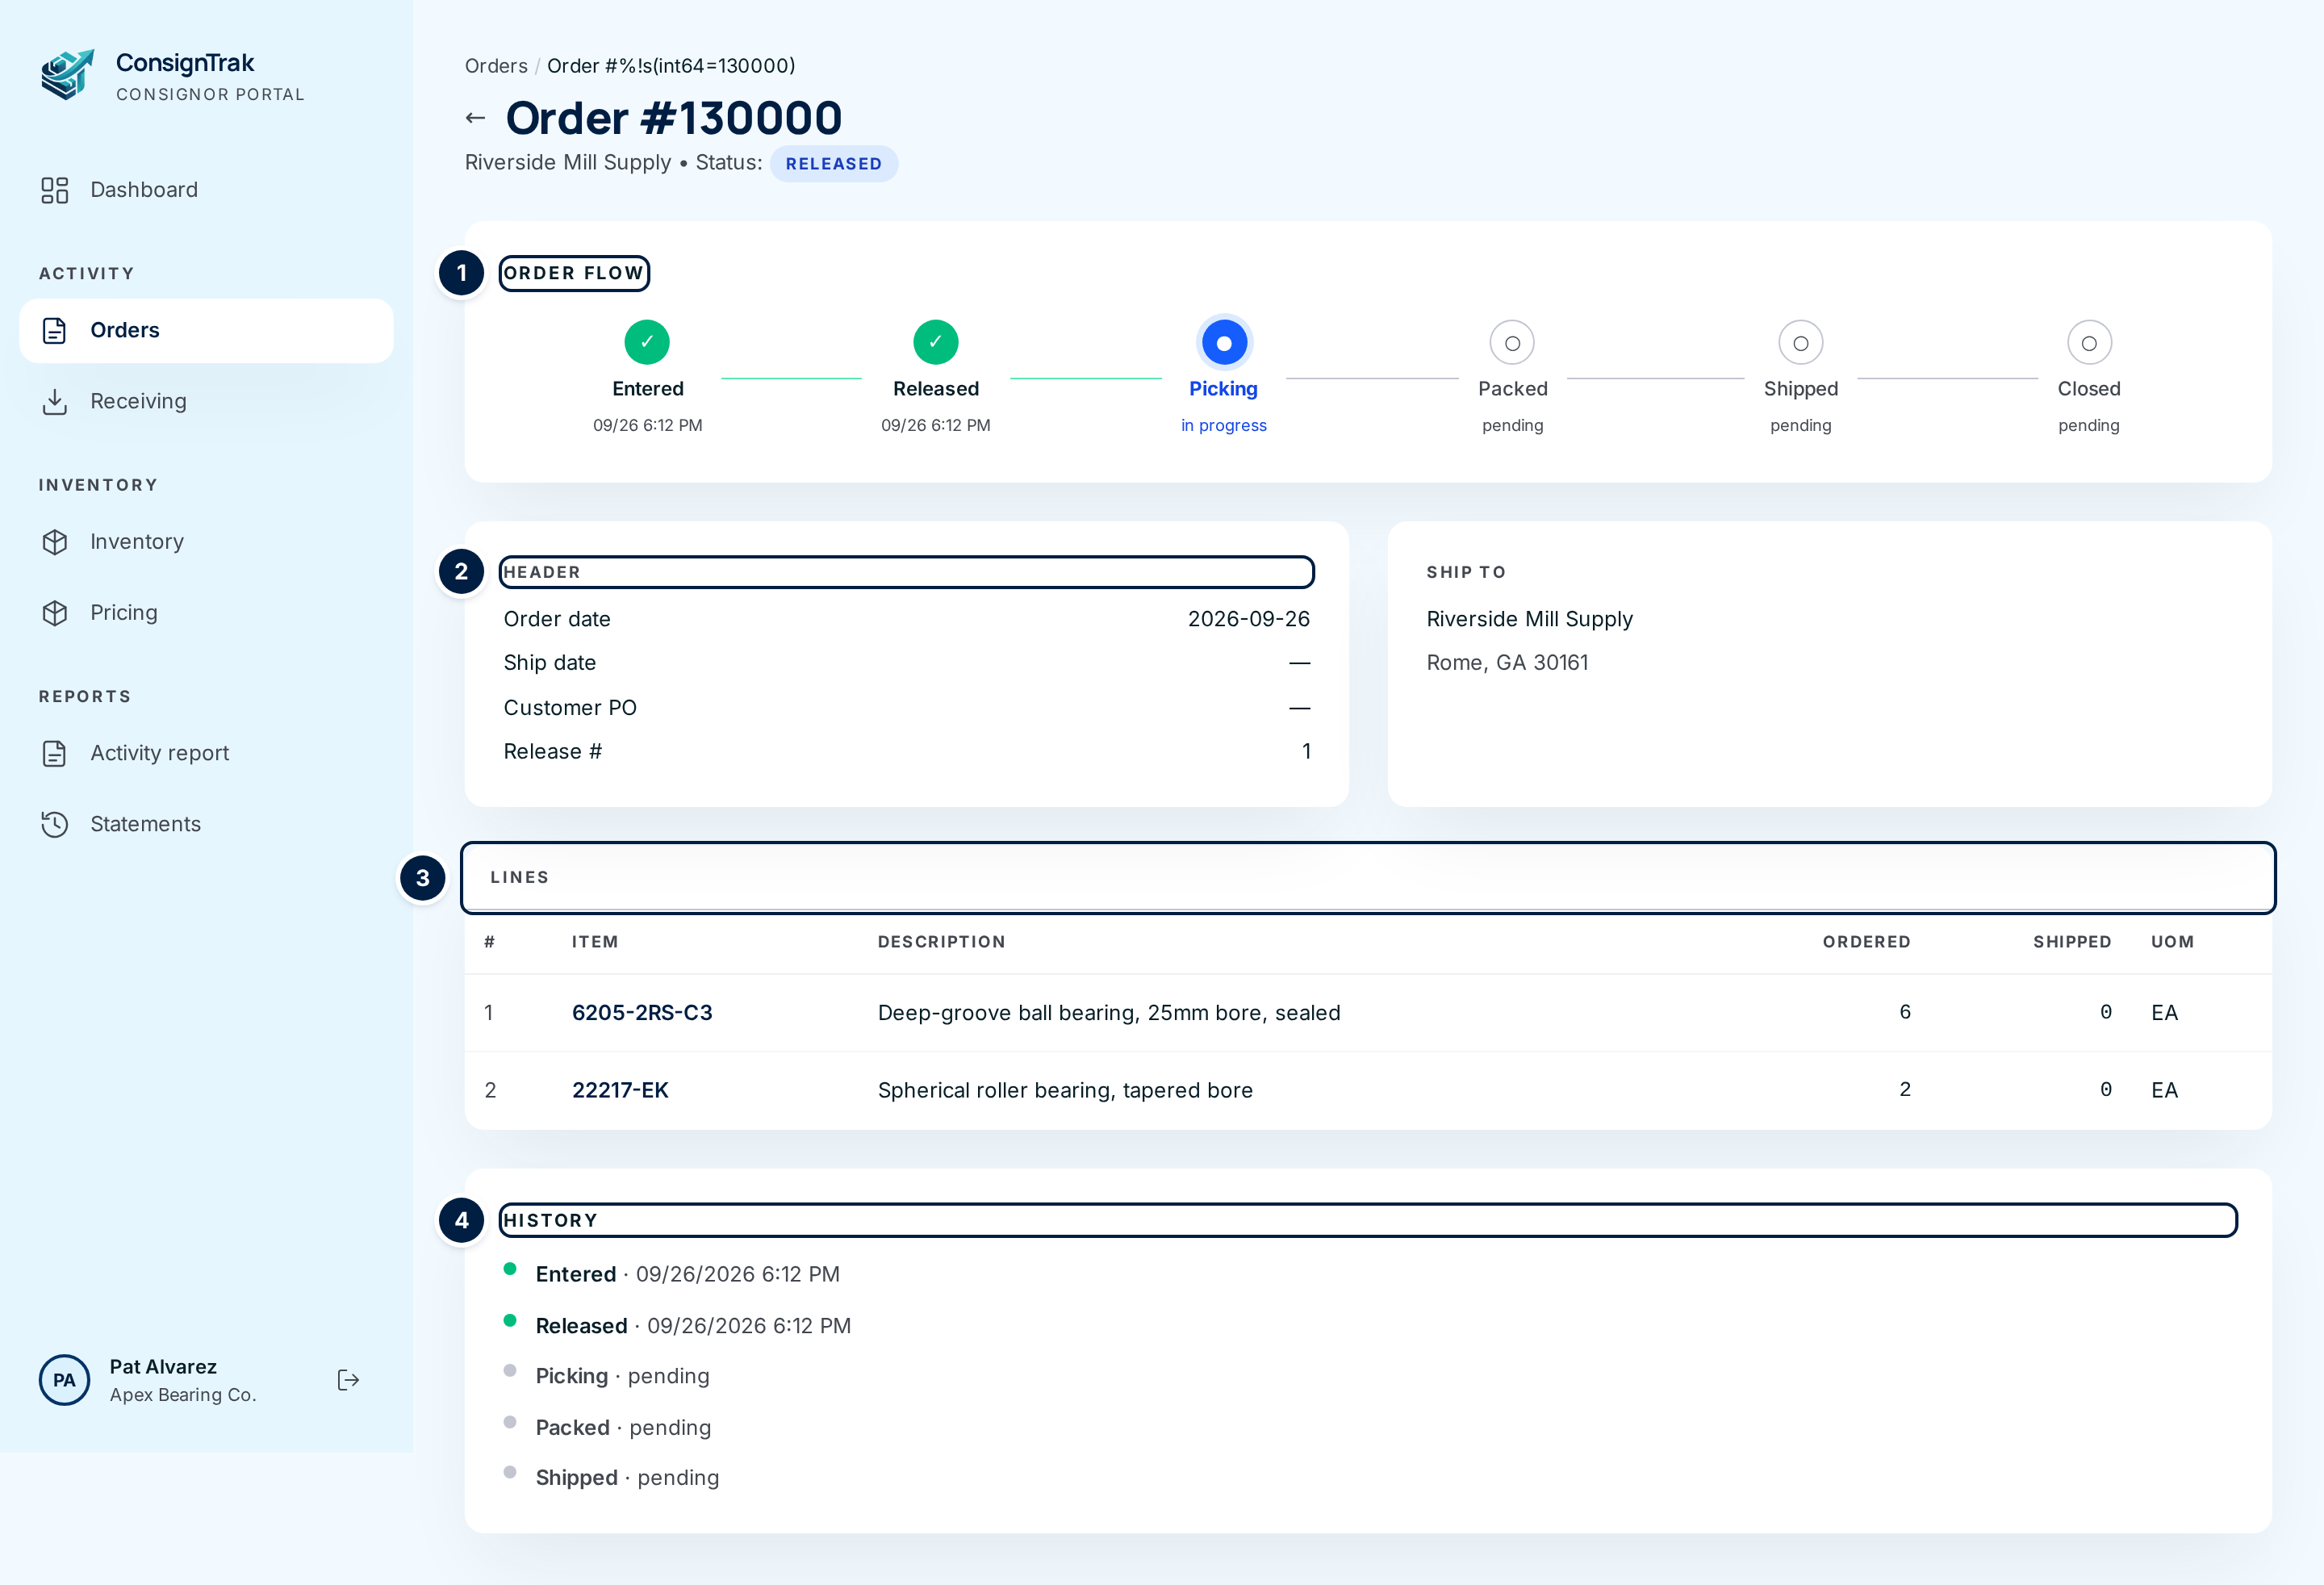Click the 'Rome, GA 30161' address
Screen dimensions: 2324x1585
1507,663
